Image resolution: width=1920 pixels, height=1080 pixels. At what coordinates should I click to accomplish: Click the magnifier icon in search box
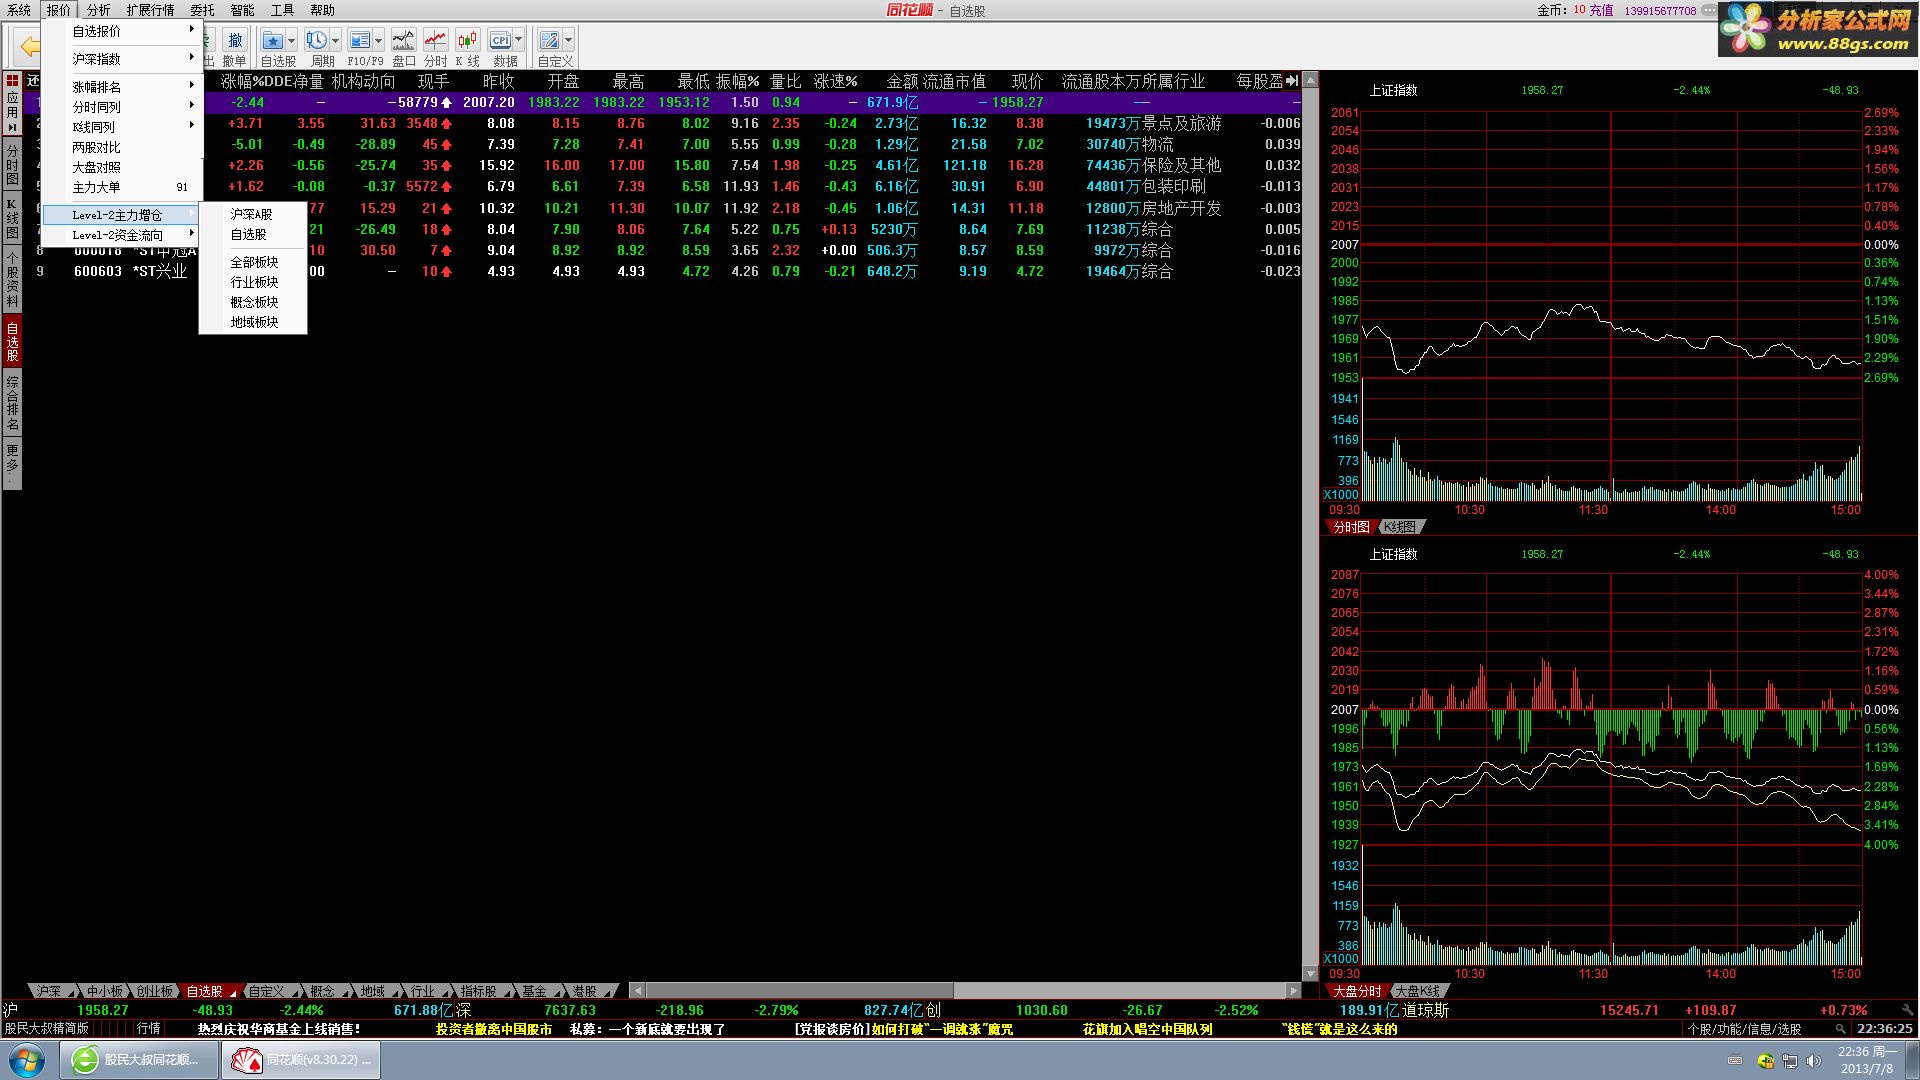click(1840, 1029)
